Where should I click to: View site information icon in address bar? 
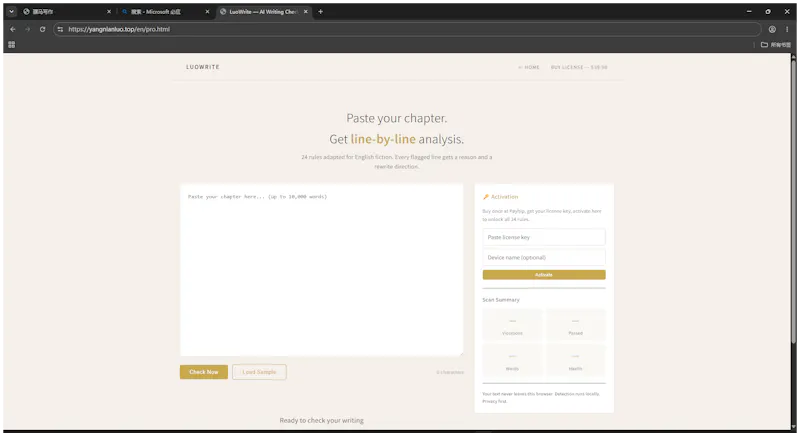click(x=60, y=30)
